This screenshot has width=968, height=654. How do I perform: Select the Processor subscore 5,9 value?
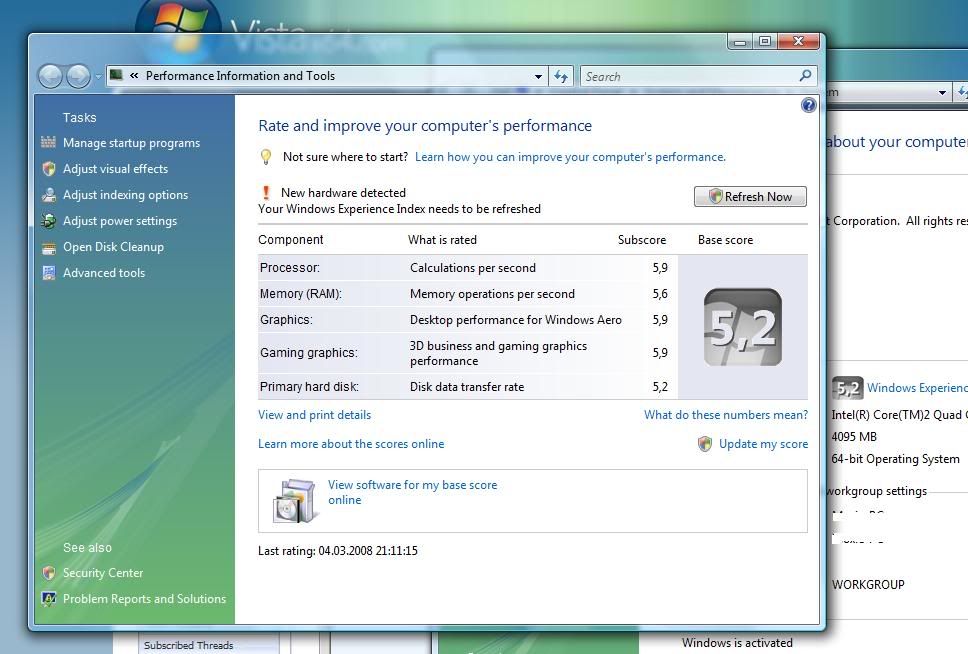(660, 268)
